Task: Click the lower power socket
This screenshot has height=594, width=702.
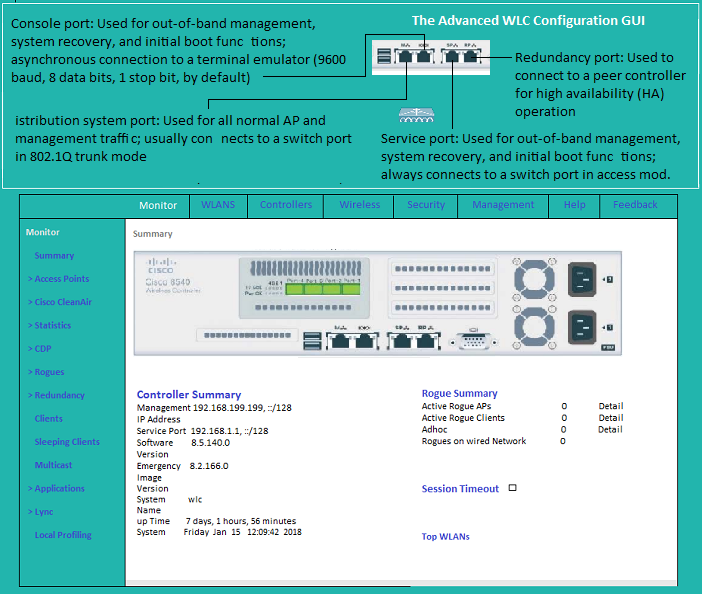Action: pos(582,327)
